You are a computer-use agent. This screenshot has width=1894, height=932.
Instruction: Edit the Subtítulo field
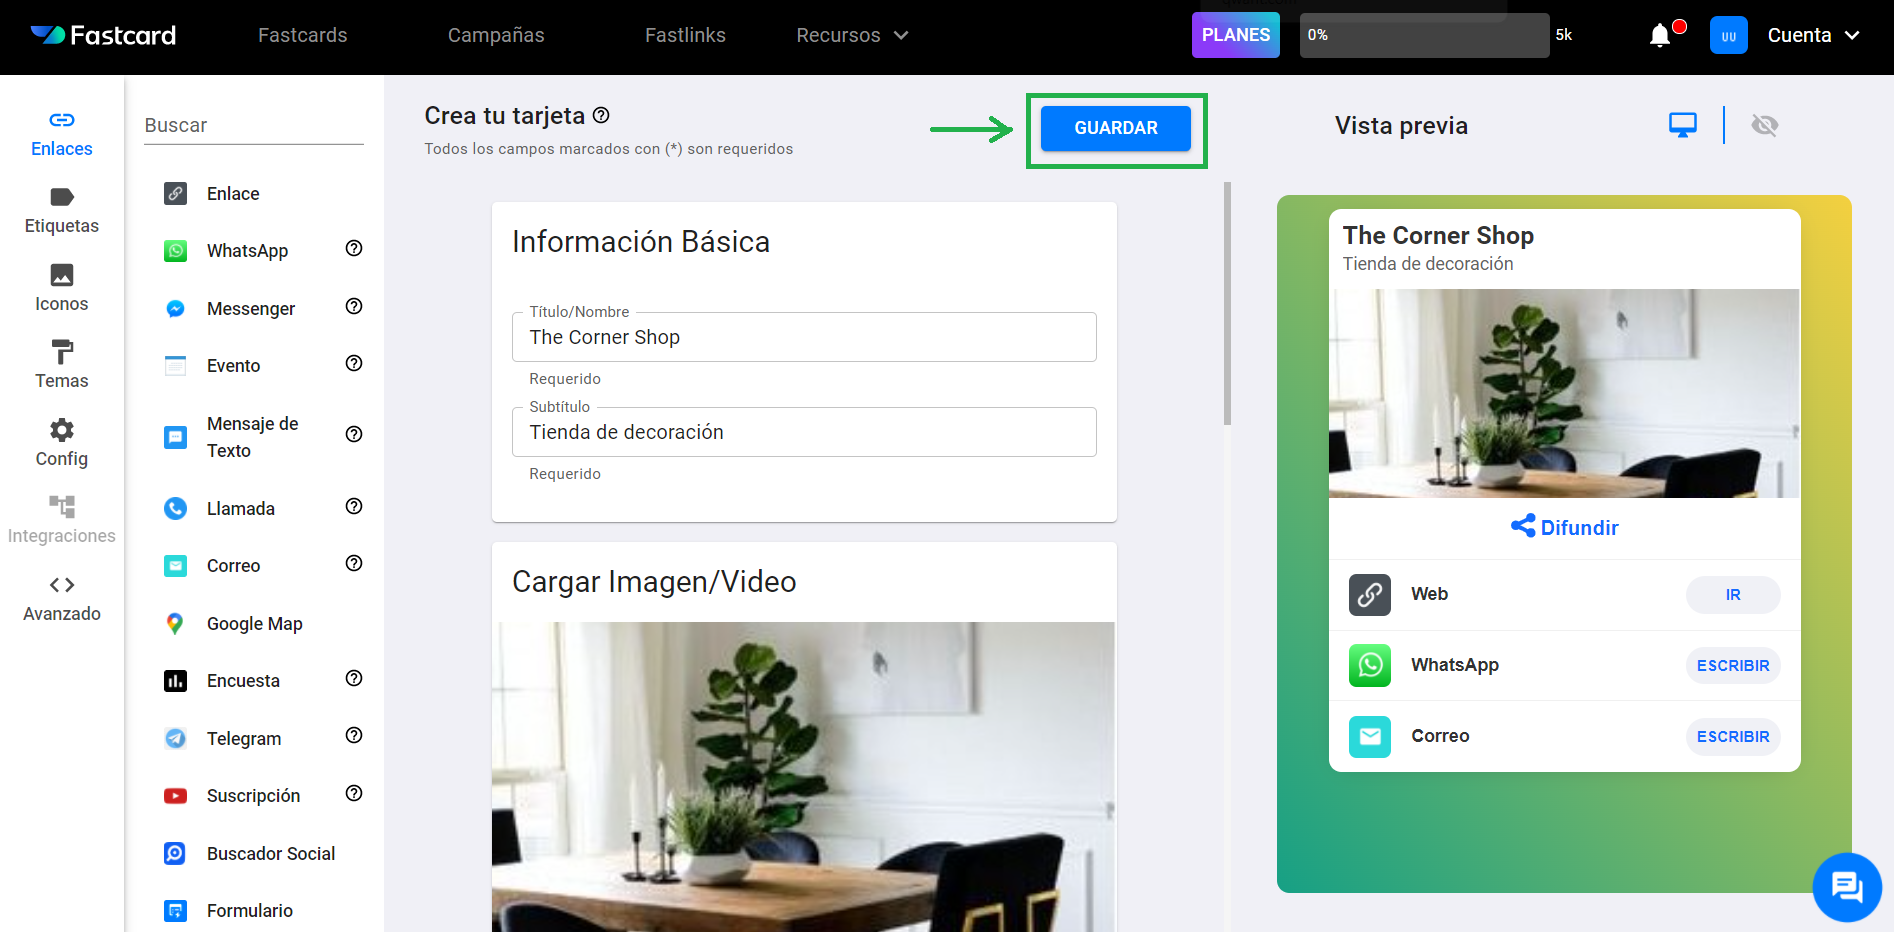(x=804, y=432)
